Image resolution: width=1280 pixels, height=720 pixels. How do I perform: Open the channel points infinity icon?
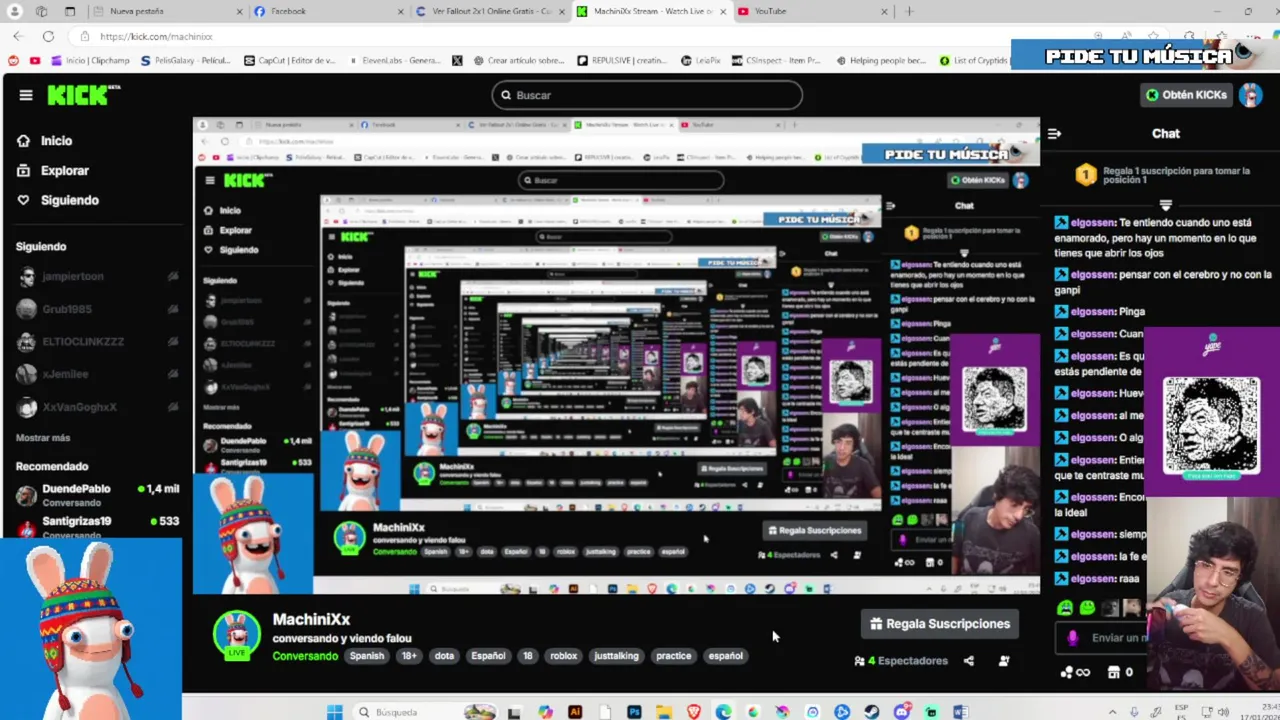pos(1076,672)
